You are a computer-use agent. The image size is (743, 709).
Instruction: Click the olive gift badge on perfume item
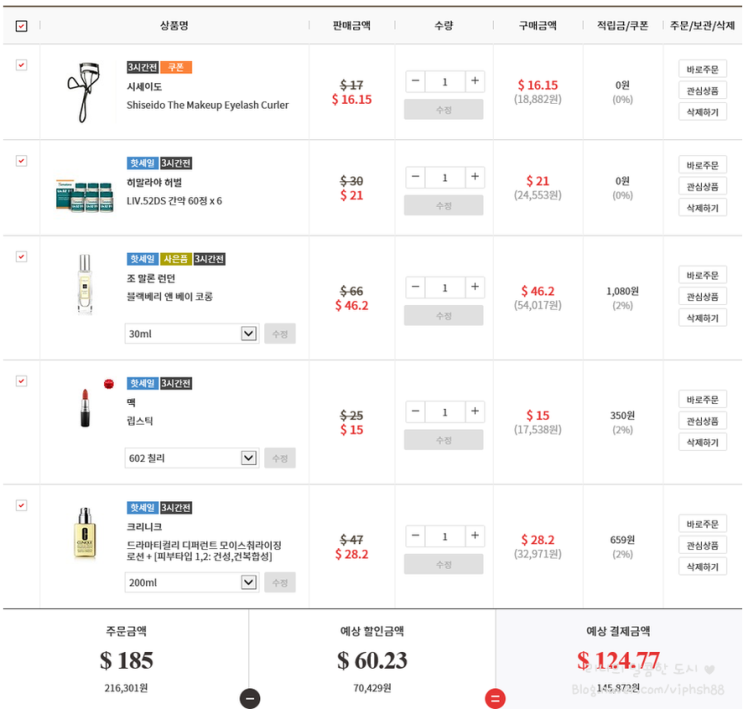click(x=176, y=259)
